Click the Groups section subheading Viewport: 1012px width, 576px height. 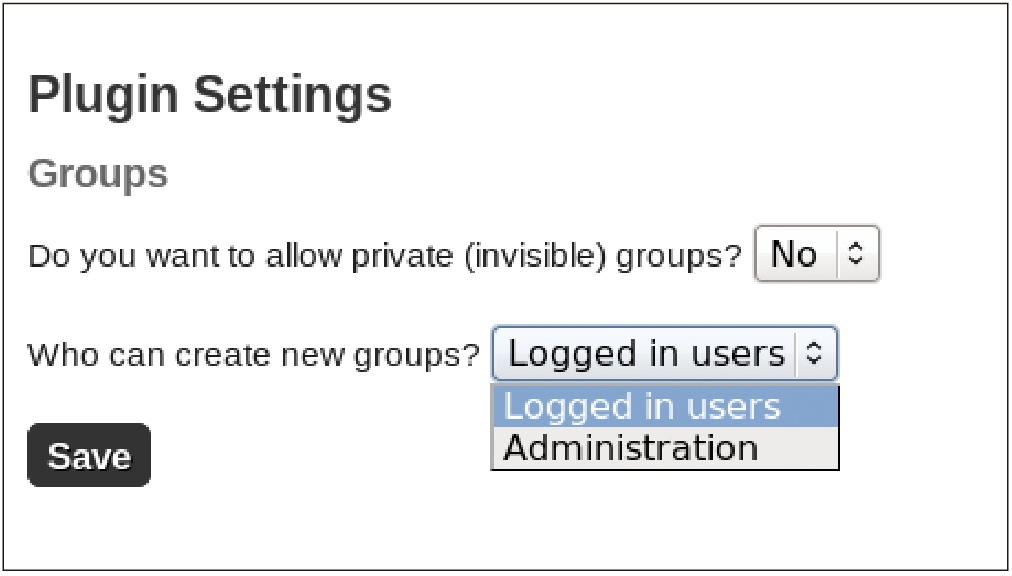98,174
